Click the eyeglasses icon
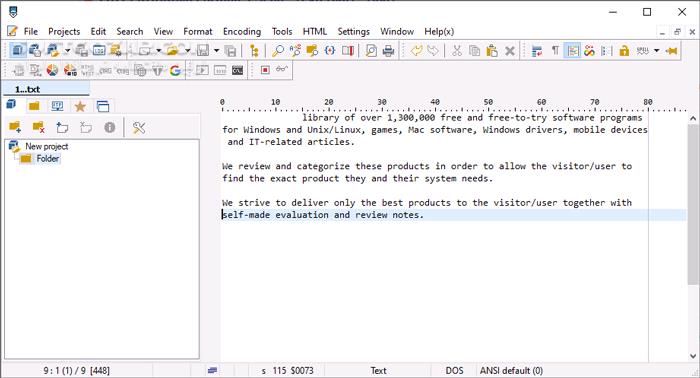Viewport: 700px width, 378px height. tap(282, 69)
